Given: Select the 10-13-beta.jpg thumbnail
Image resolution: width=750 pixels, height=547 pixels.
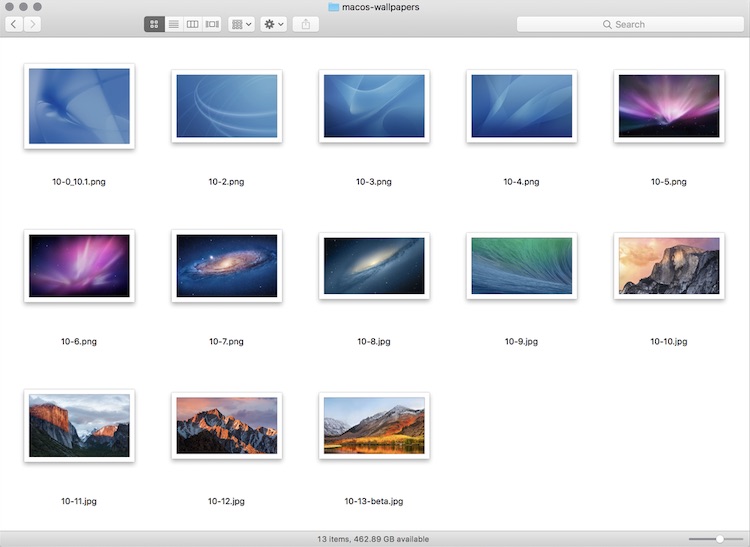Looking at the screenshot, I should click(374, 426).
